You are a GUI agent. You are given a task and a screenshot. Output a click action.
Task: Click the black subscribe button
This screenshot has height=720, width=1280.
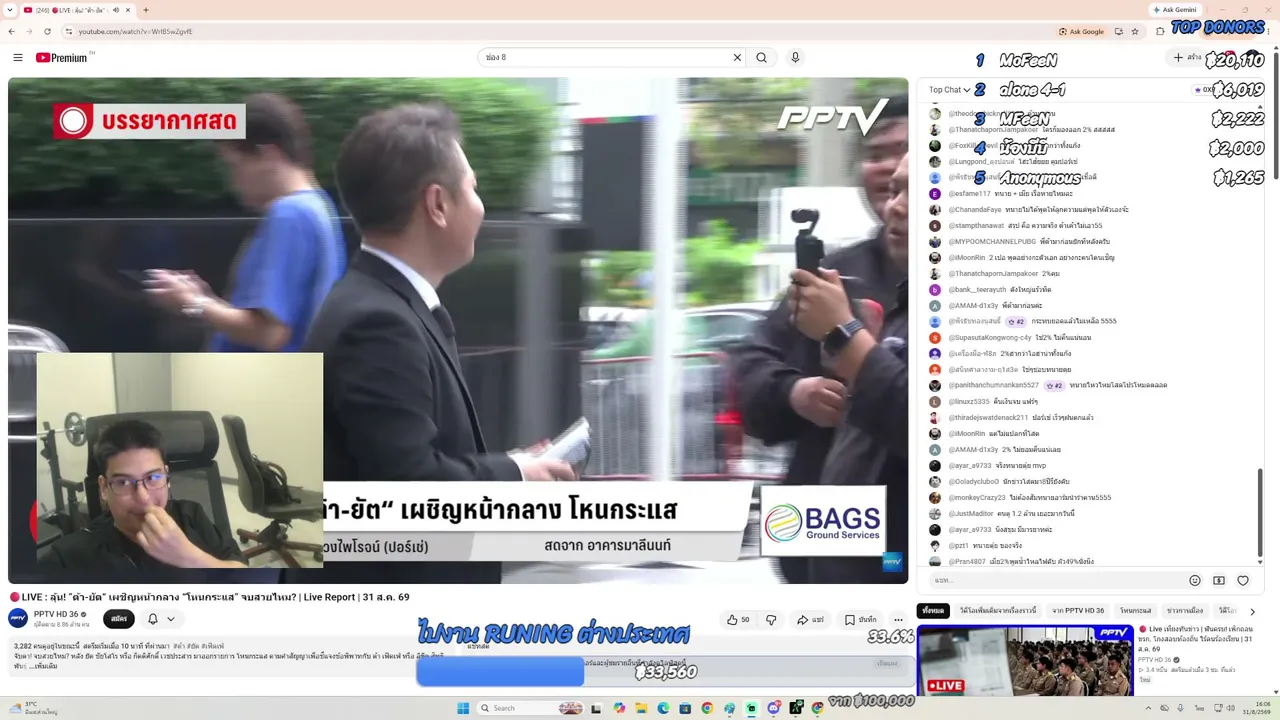click(x=118, y=619)
